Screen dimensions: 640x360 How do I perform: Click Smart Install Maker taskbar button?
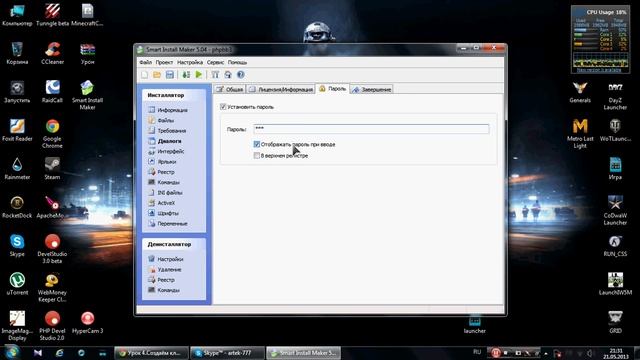[x=303, y=353]
